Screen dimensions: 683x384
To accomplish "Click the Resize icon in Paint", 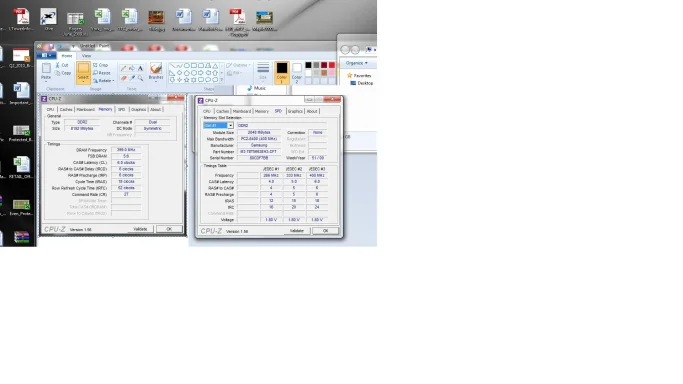I will click(x=95, y=73).
